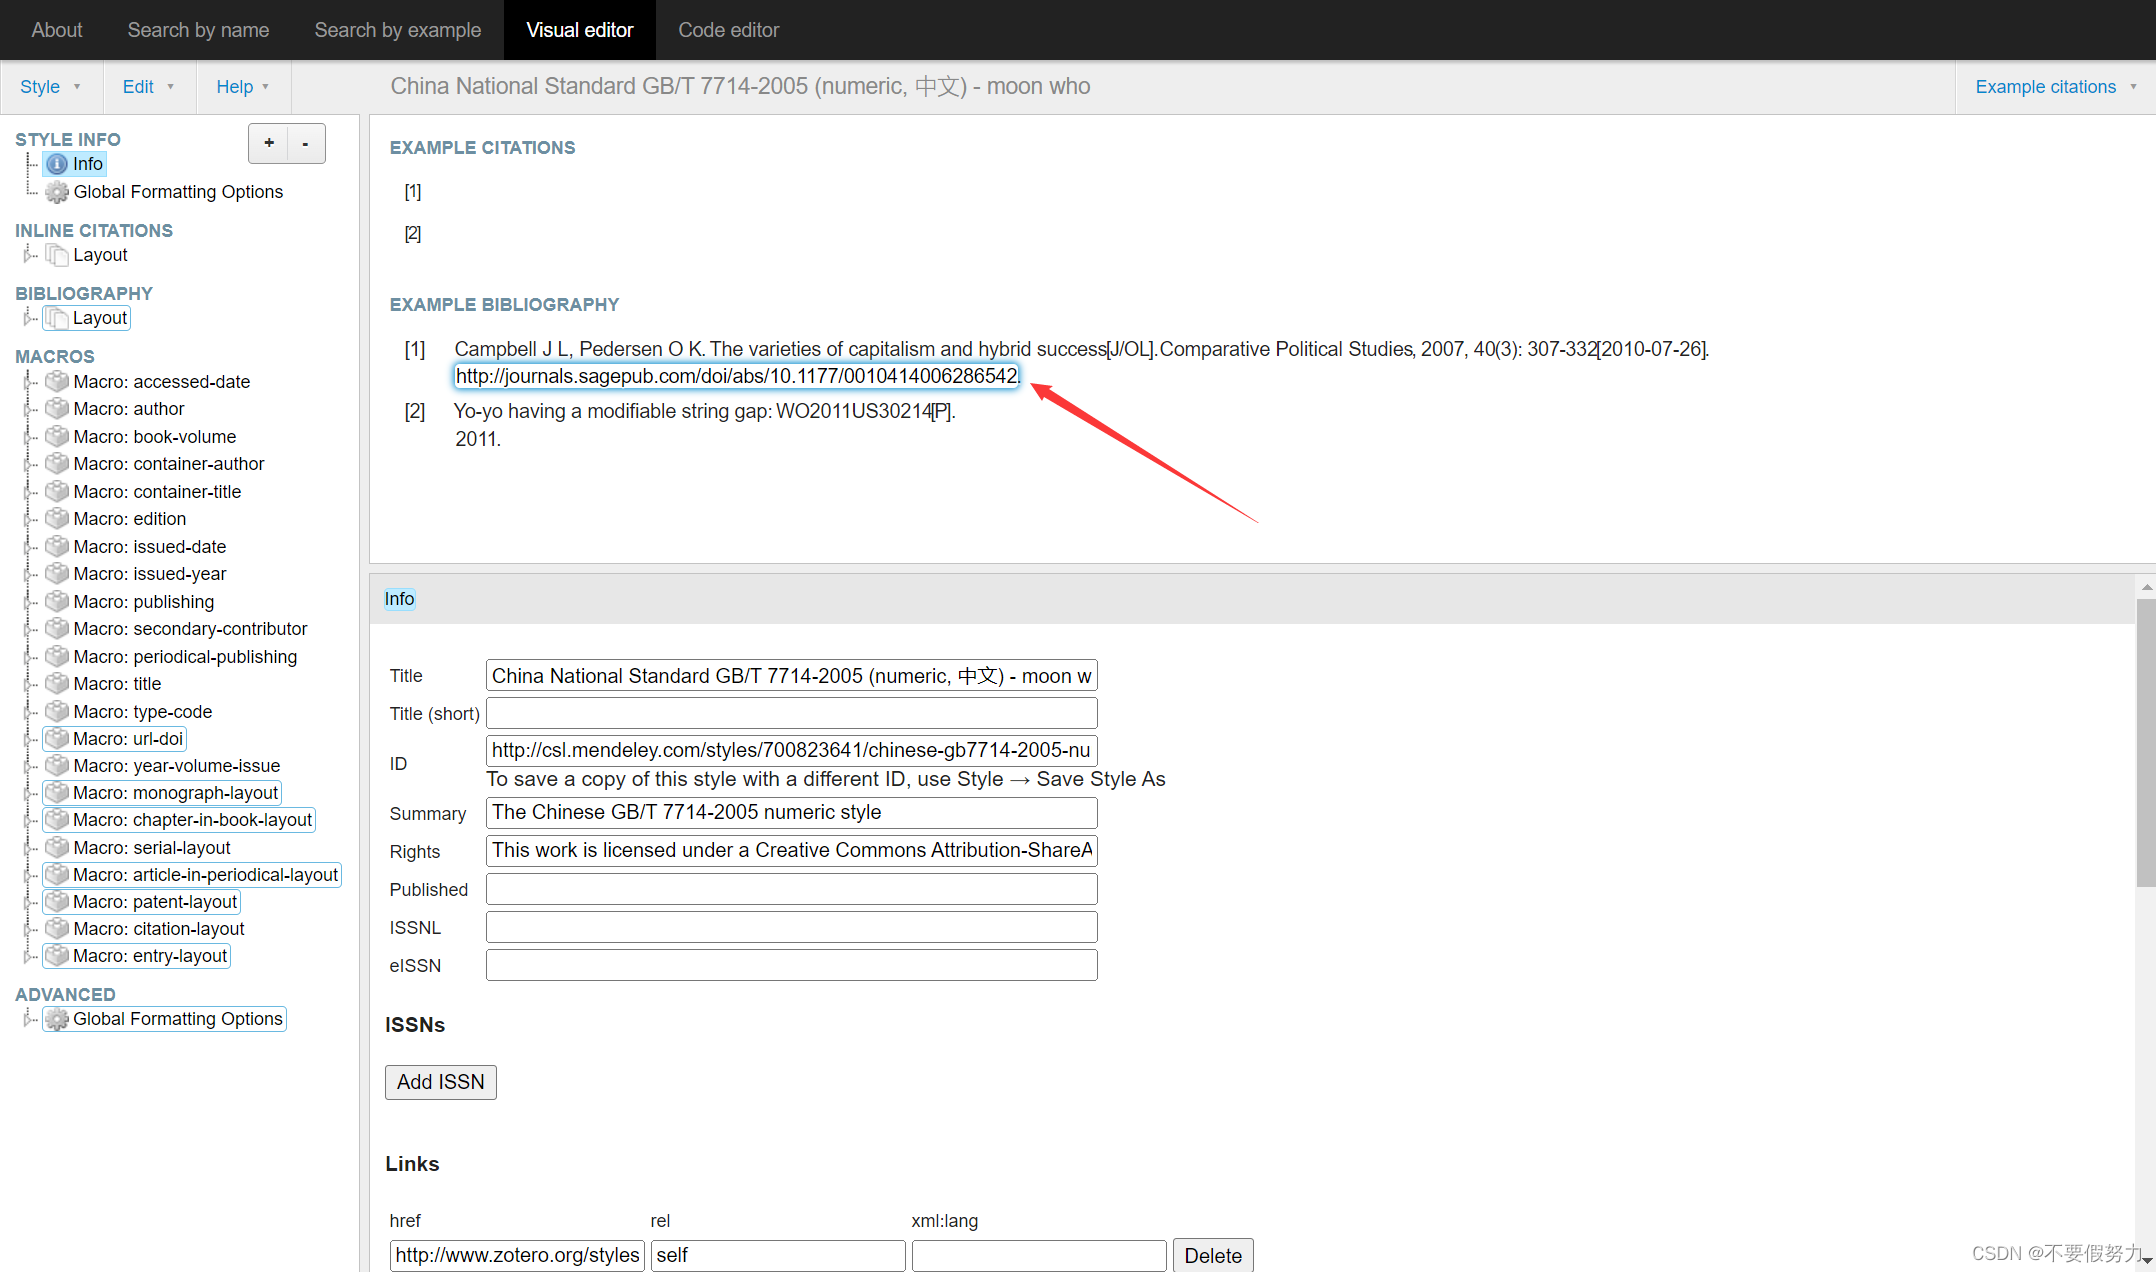Click the url-doi macro cube icon
Image resolution: width=2156 pixels, height=1272 pixels.
pos(57,739)
